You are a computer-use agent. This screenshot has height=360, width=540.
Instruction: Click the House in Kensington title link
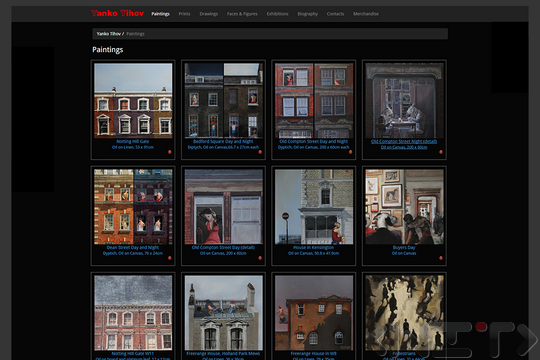(x=313, y=247)
